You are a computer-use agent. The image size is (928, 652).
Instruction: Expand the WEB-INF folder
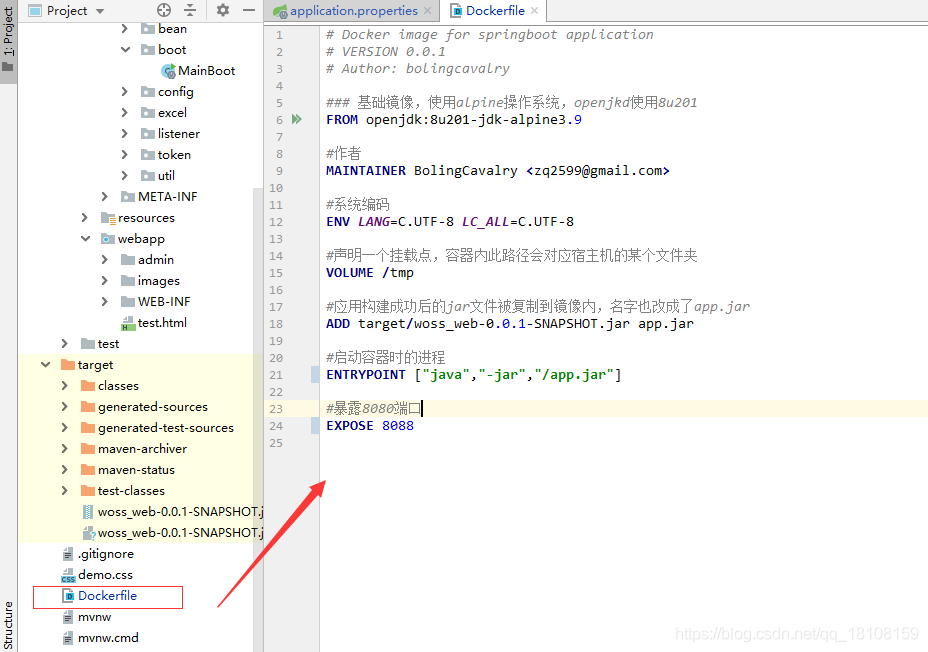point(105,302)
